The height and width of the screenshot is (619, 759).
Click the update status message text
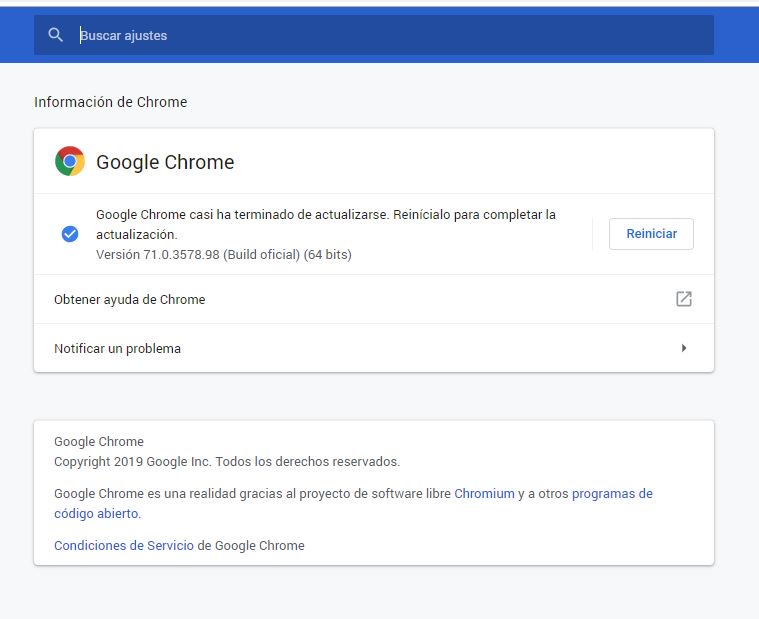click(326, 224)
